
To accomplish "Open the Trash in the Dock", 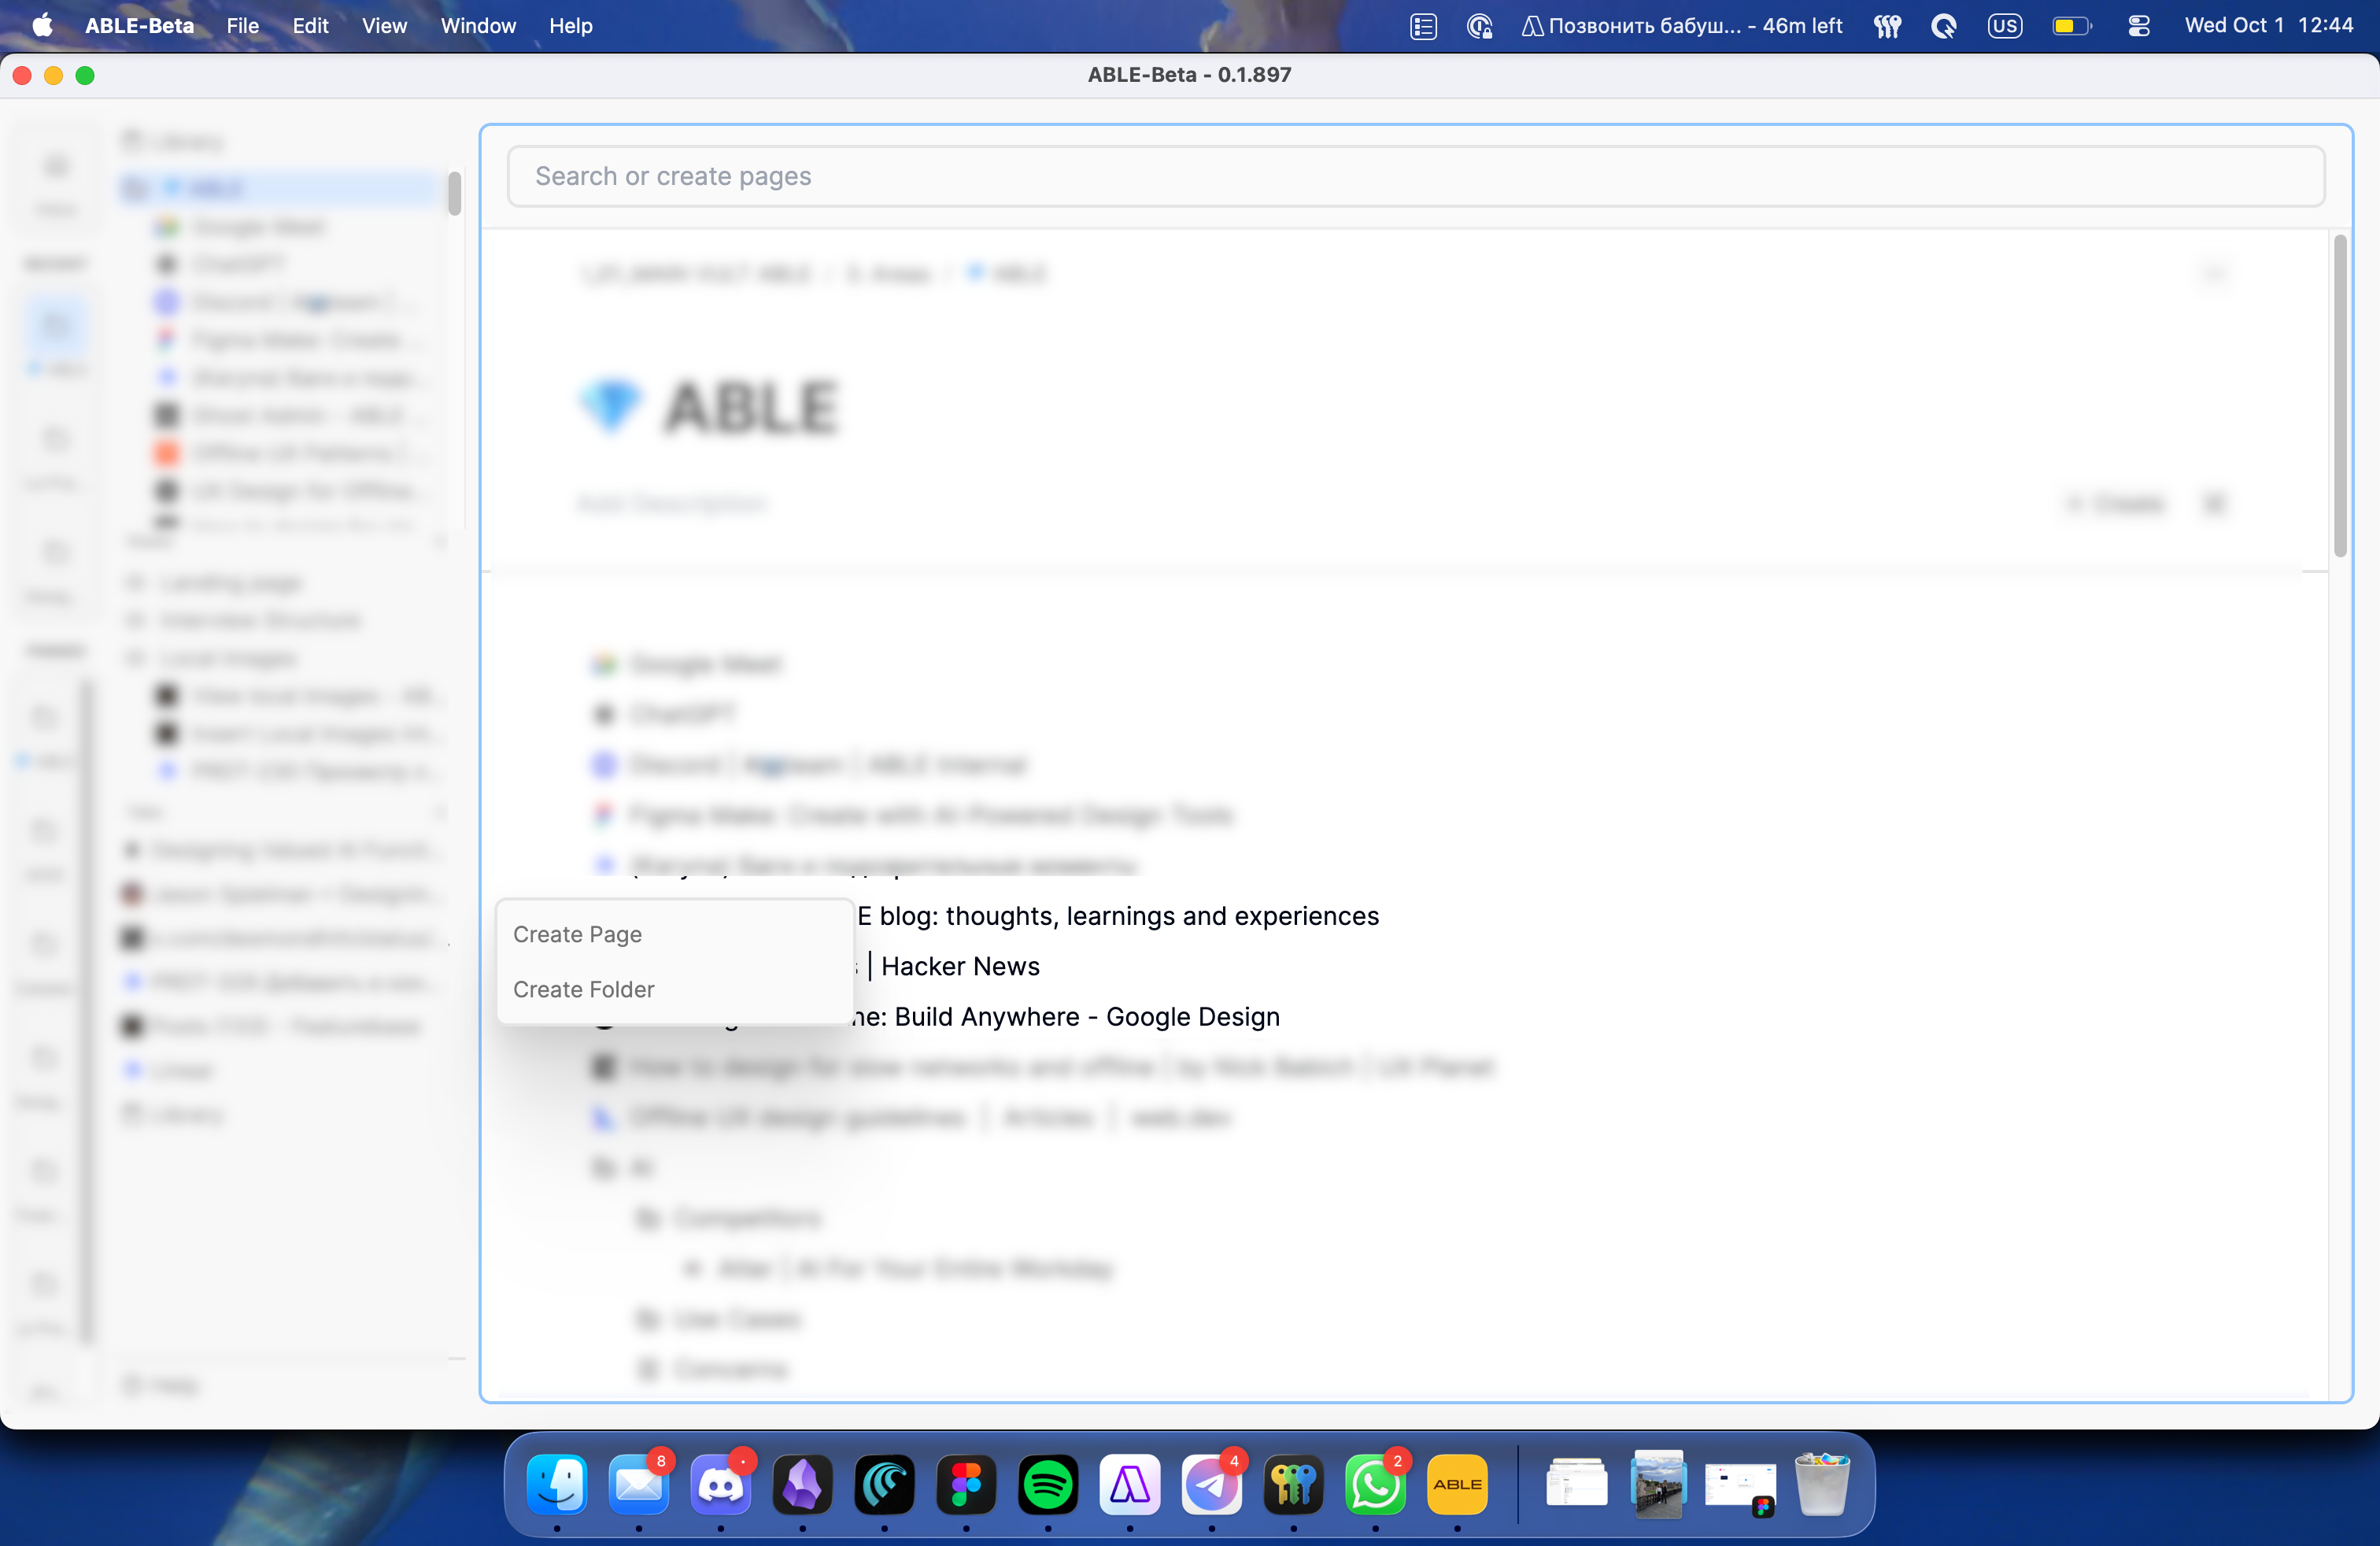I will click(x=1822, y=1483).
